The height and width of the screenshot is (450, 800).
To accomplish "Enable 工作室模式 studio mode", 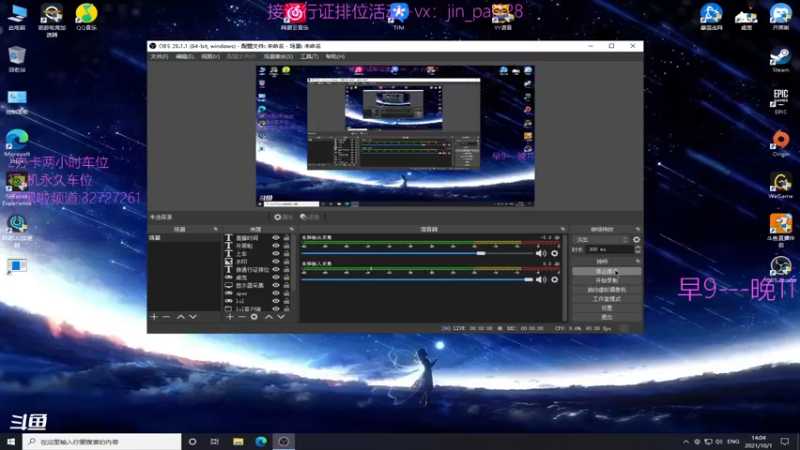I will click(607, 299).
